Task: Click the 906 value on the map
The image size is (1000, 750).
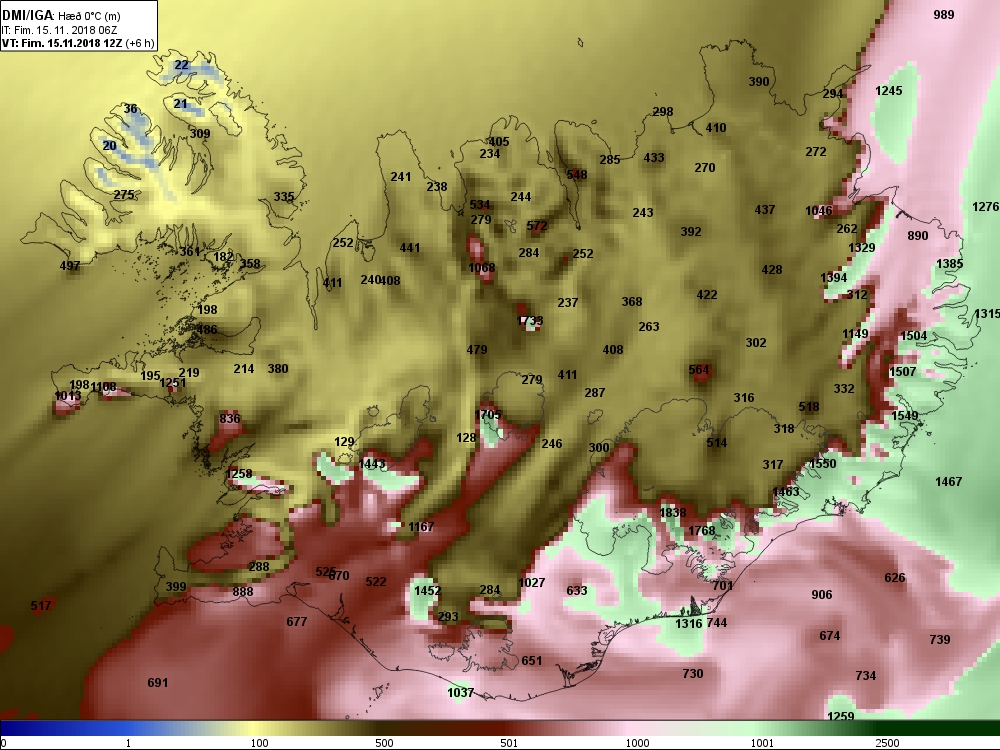Action: click(822, 594)
